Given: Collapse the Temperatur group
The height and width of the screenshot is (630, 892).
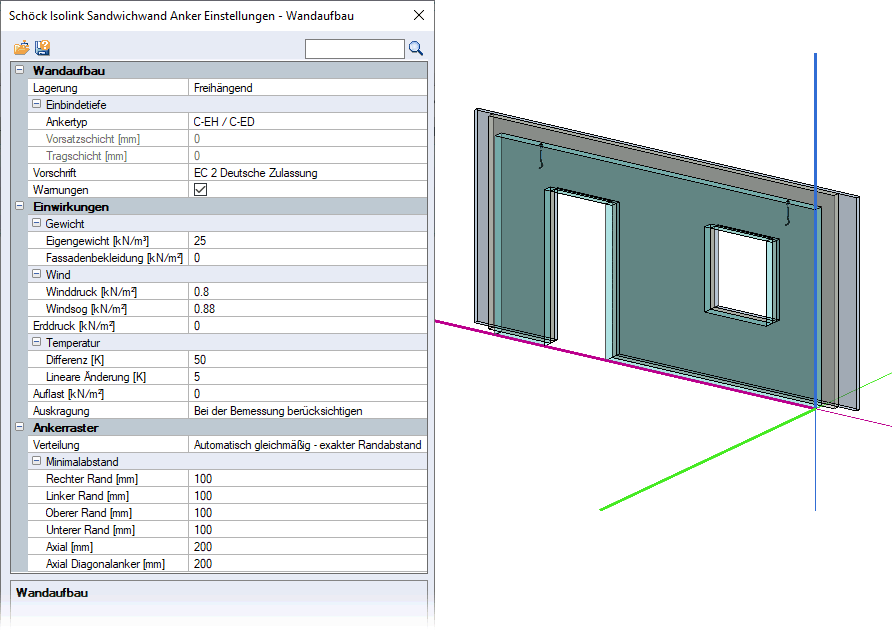Looking at the screenshot, I should tap(36, 342).
